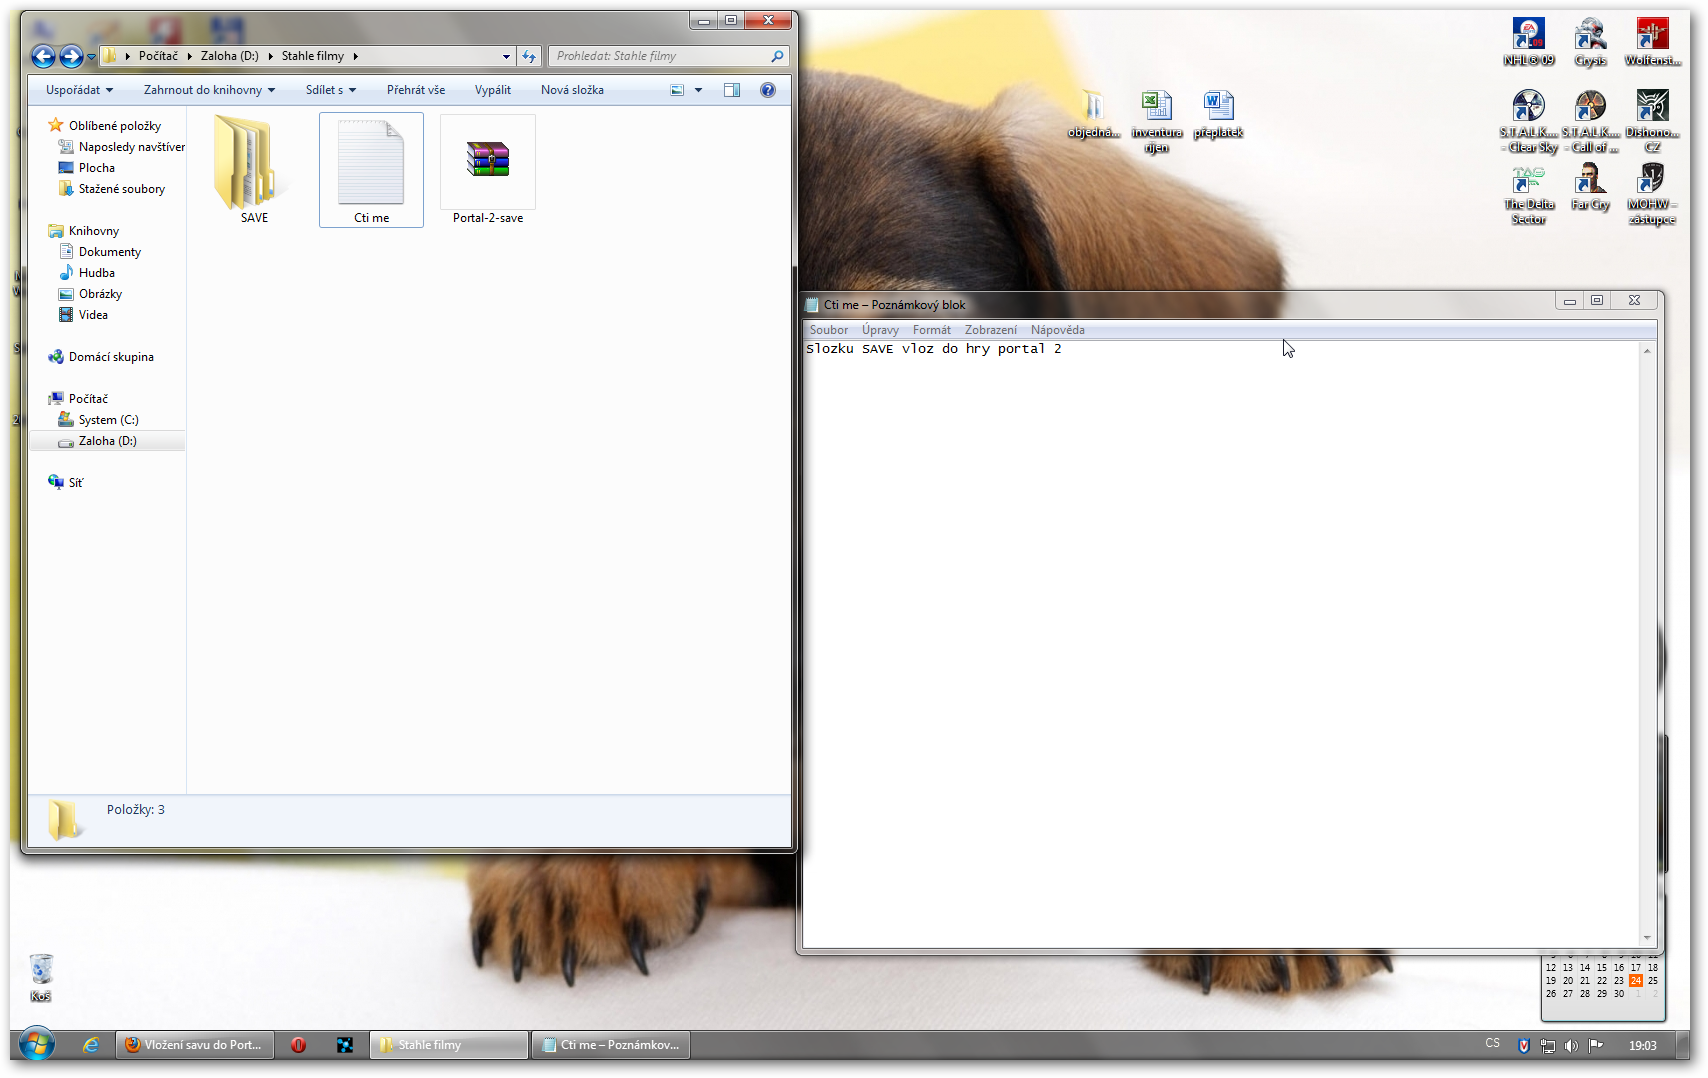Image resolution: width=1708 pixels, height=1078 pixels.
Task: Click the Explorer help question mark icon
Action: coord(767,90)
